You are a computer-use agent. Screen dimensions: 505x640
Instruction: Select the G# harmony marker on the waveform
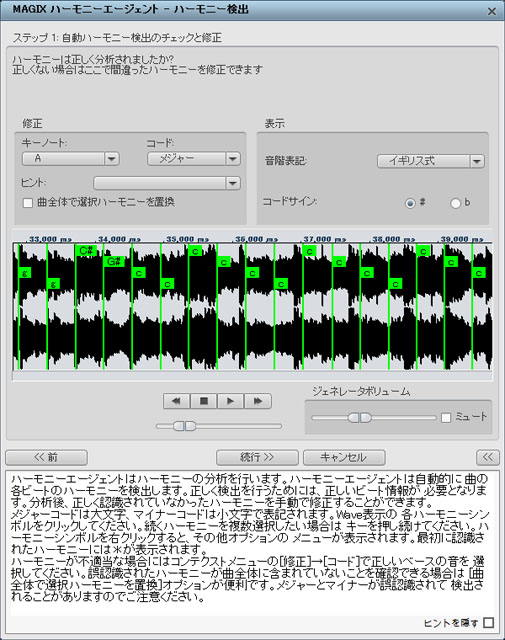[x=114, y=261]
